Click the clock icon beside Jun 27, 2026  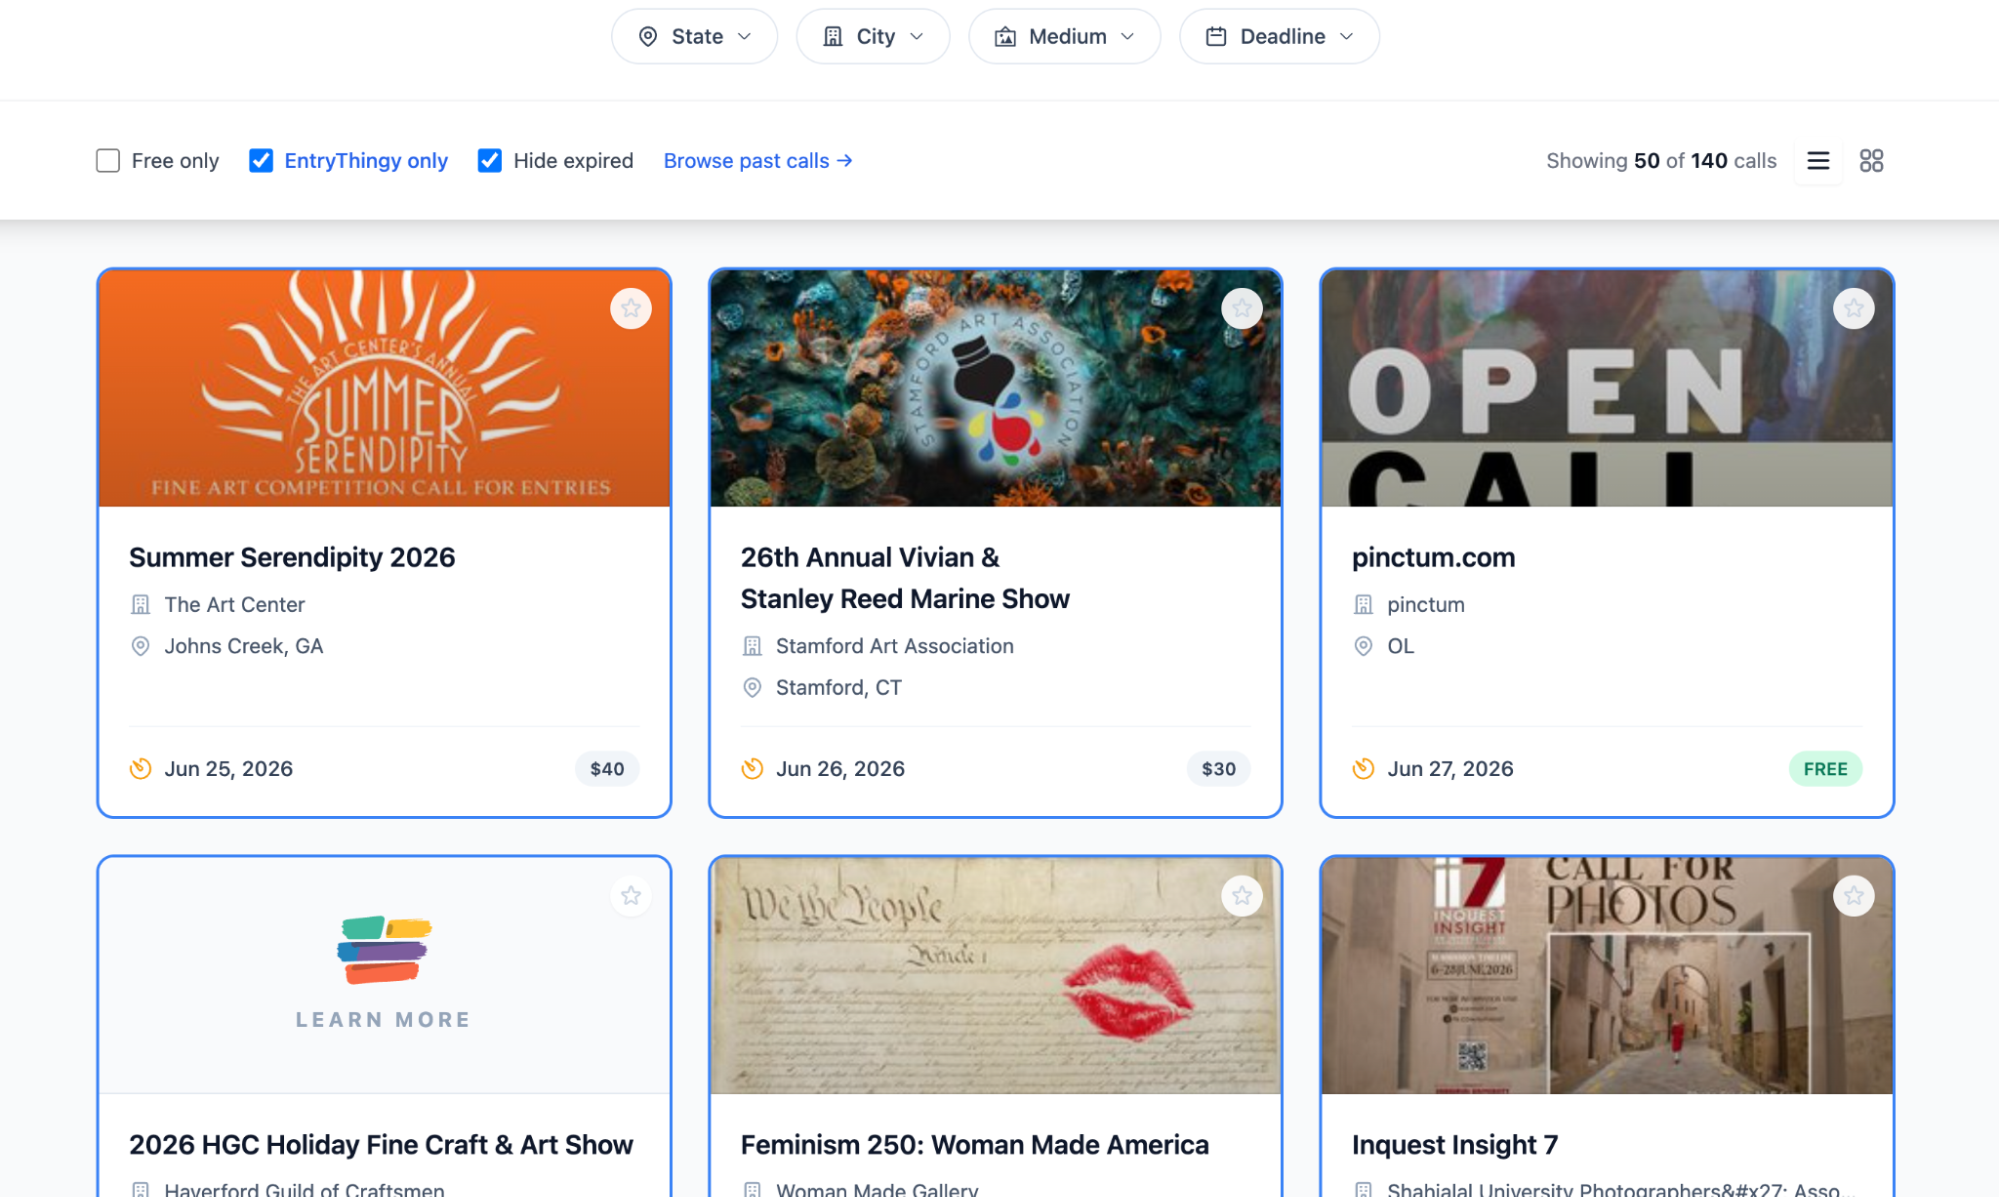click(1363, 768)
